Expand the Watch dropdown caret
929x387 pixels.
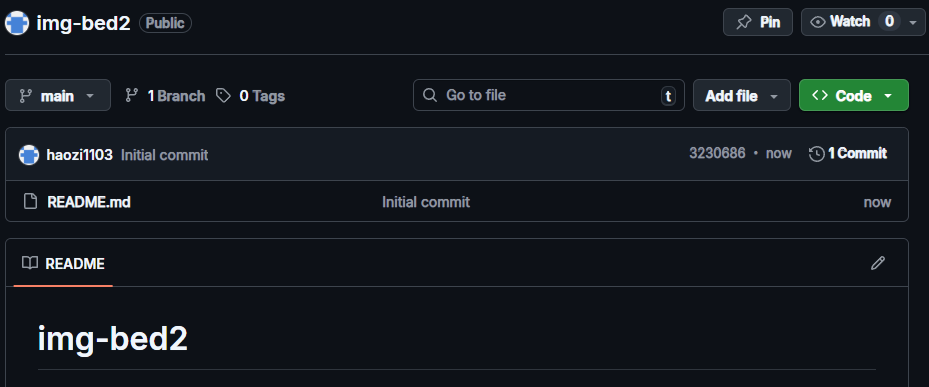coord(912,23)
